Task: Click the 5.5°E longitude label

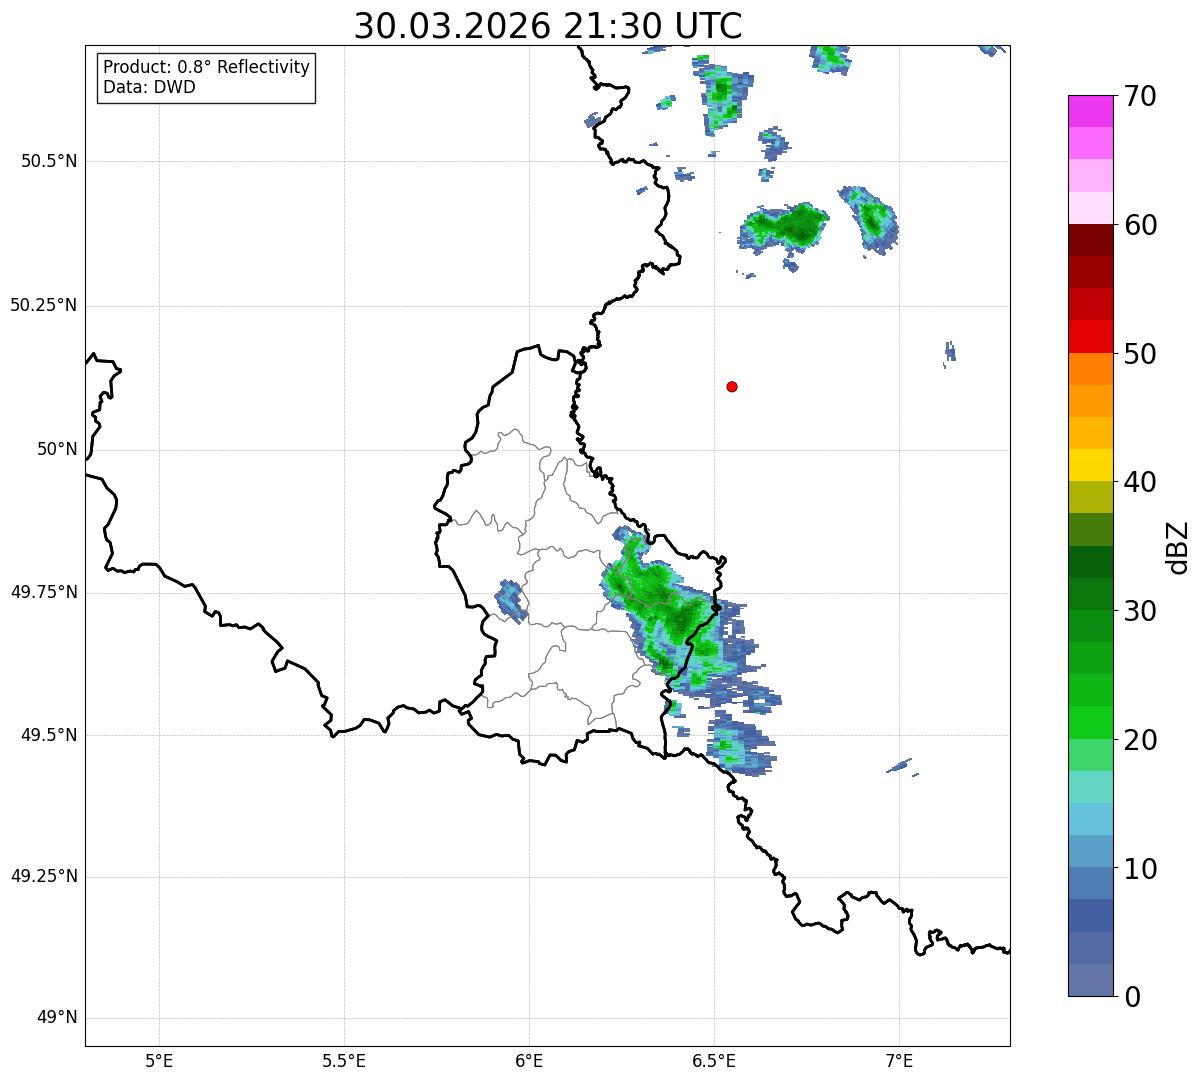Action: pos(344,1060)
